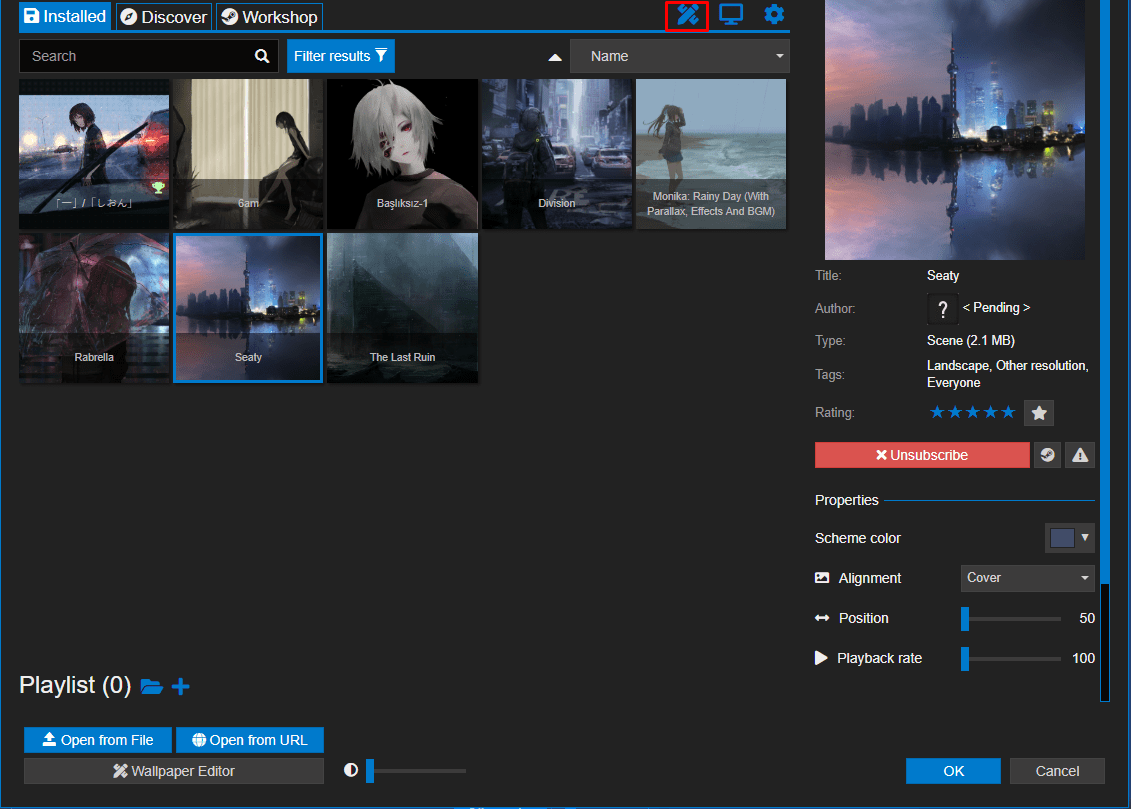Image resolution: width=1131 pixels, height=809 pixels.
Task: Add Seaty to favorites star button
Action: coord(1039,413)
